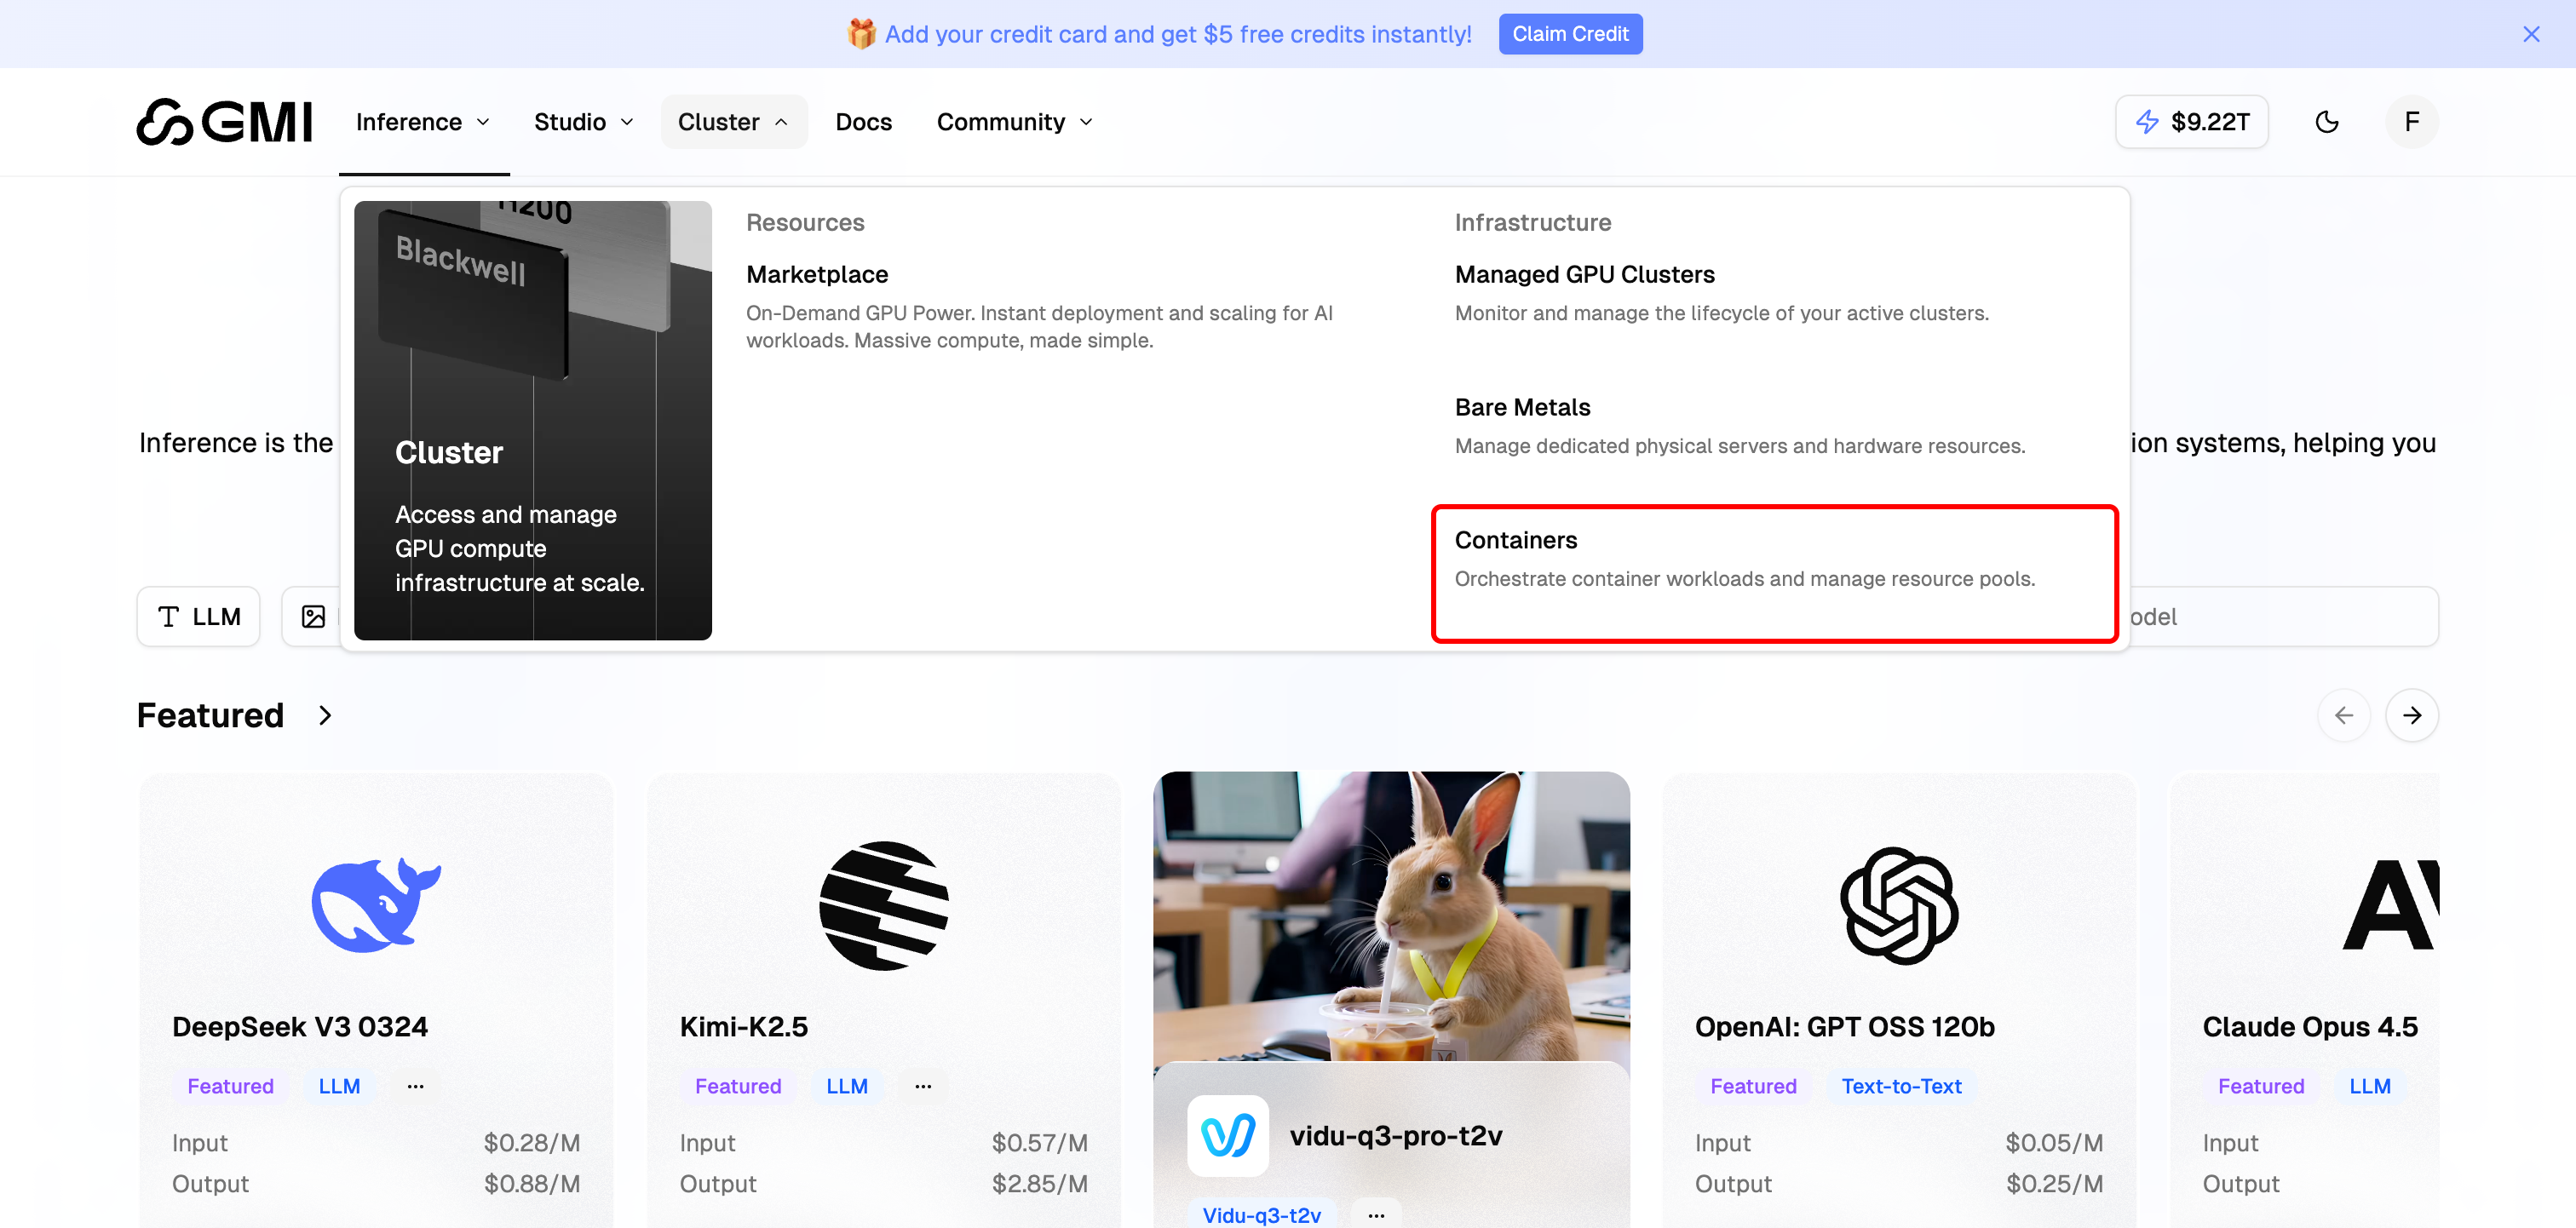Open Managed GPU Clusters entry
Image resolution: width=2576 pixels, height=1228 pixels.
coord(1584,274)
